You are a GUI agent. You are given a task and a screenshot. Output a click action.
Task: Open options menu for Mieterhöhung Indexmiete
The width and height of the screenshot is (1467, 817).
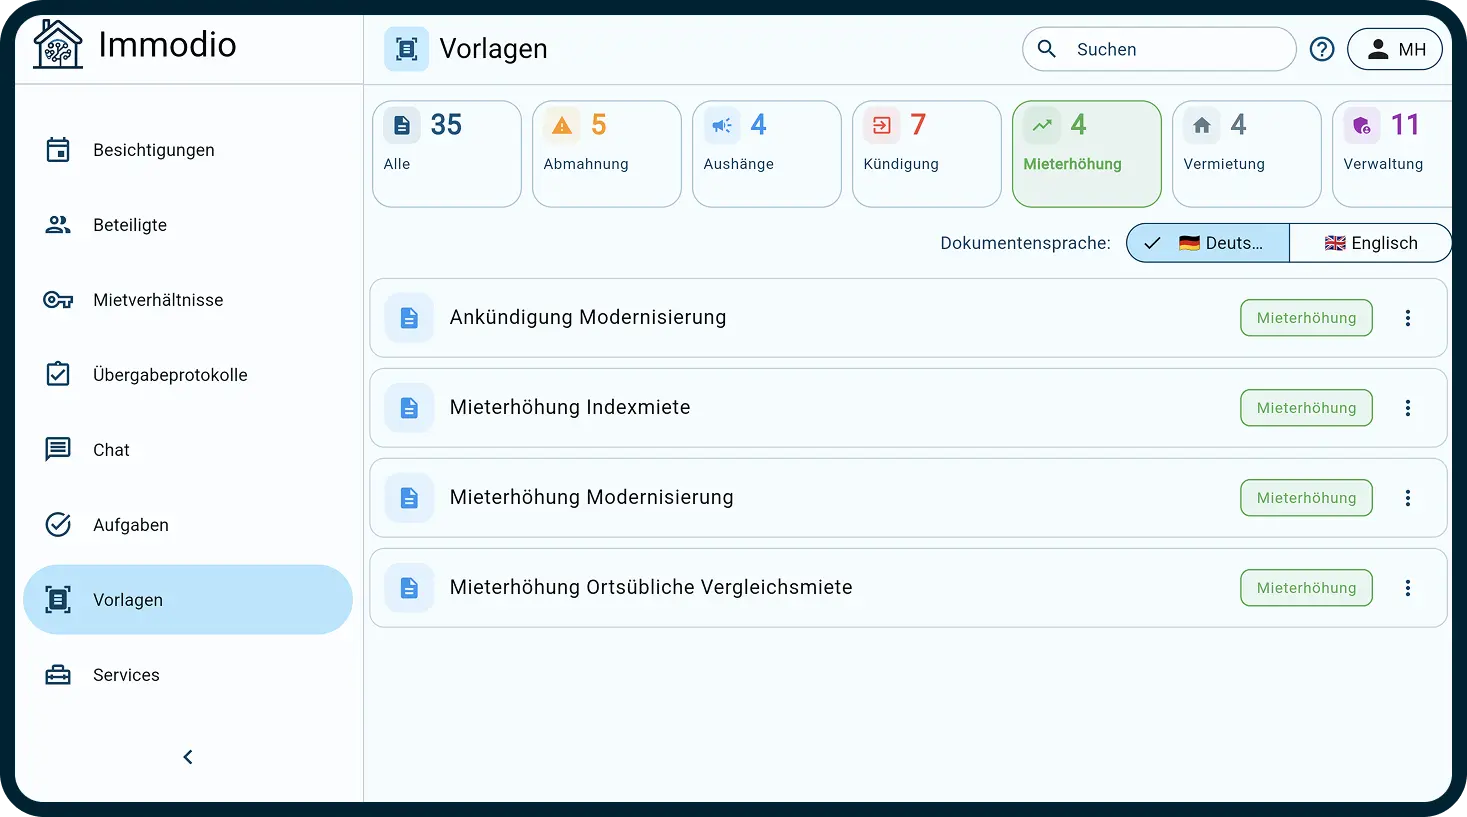tap(1408, 408)
